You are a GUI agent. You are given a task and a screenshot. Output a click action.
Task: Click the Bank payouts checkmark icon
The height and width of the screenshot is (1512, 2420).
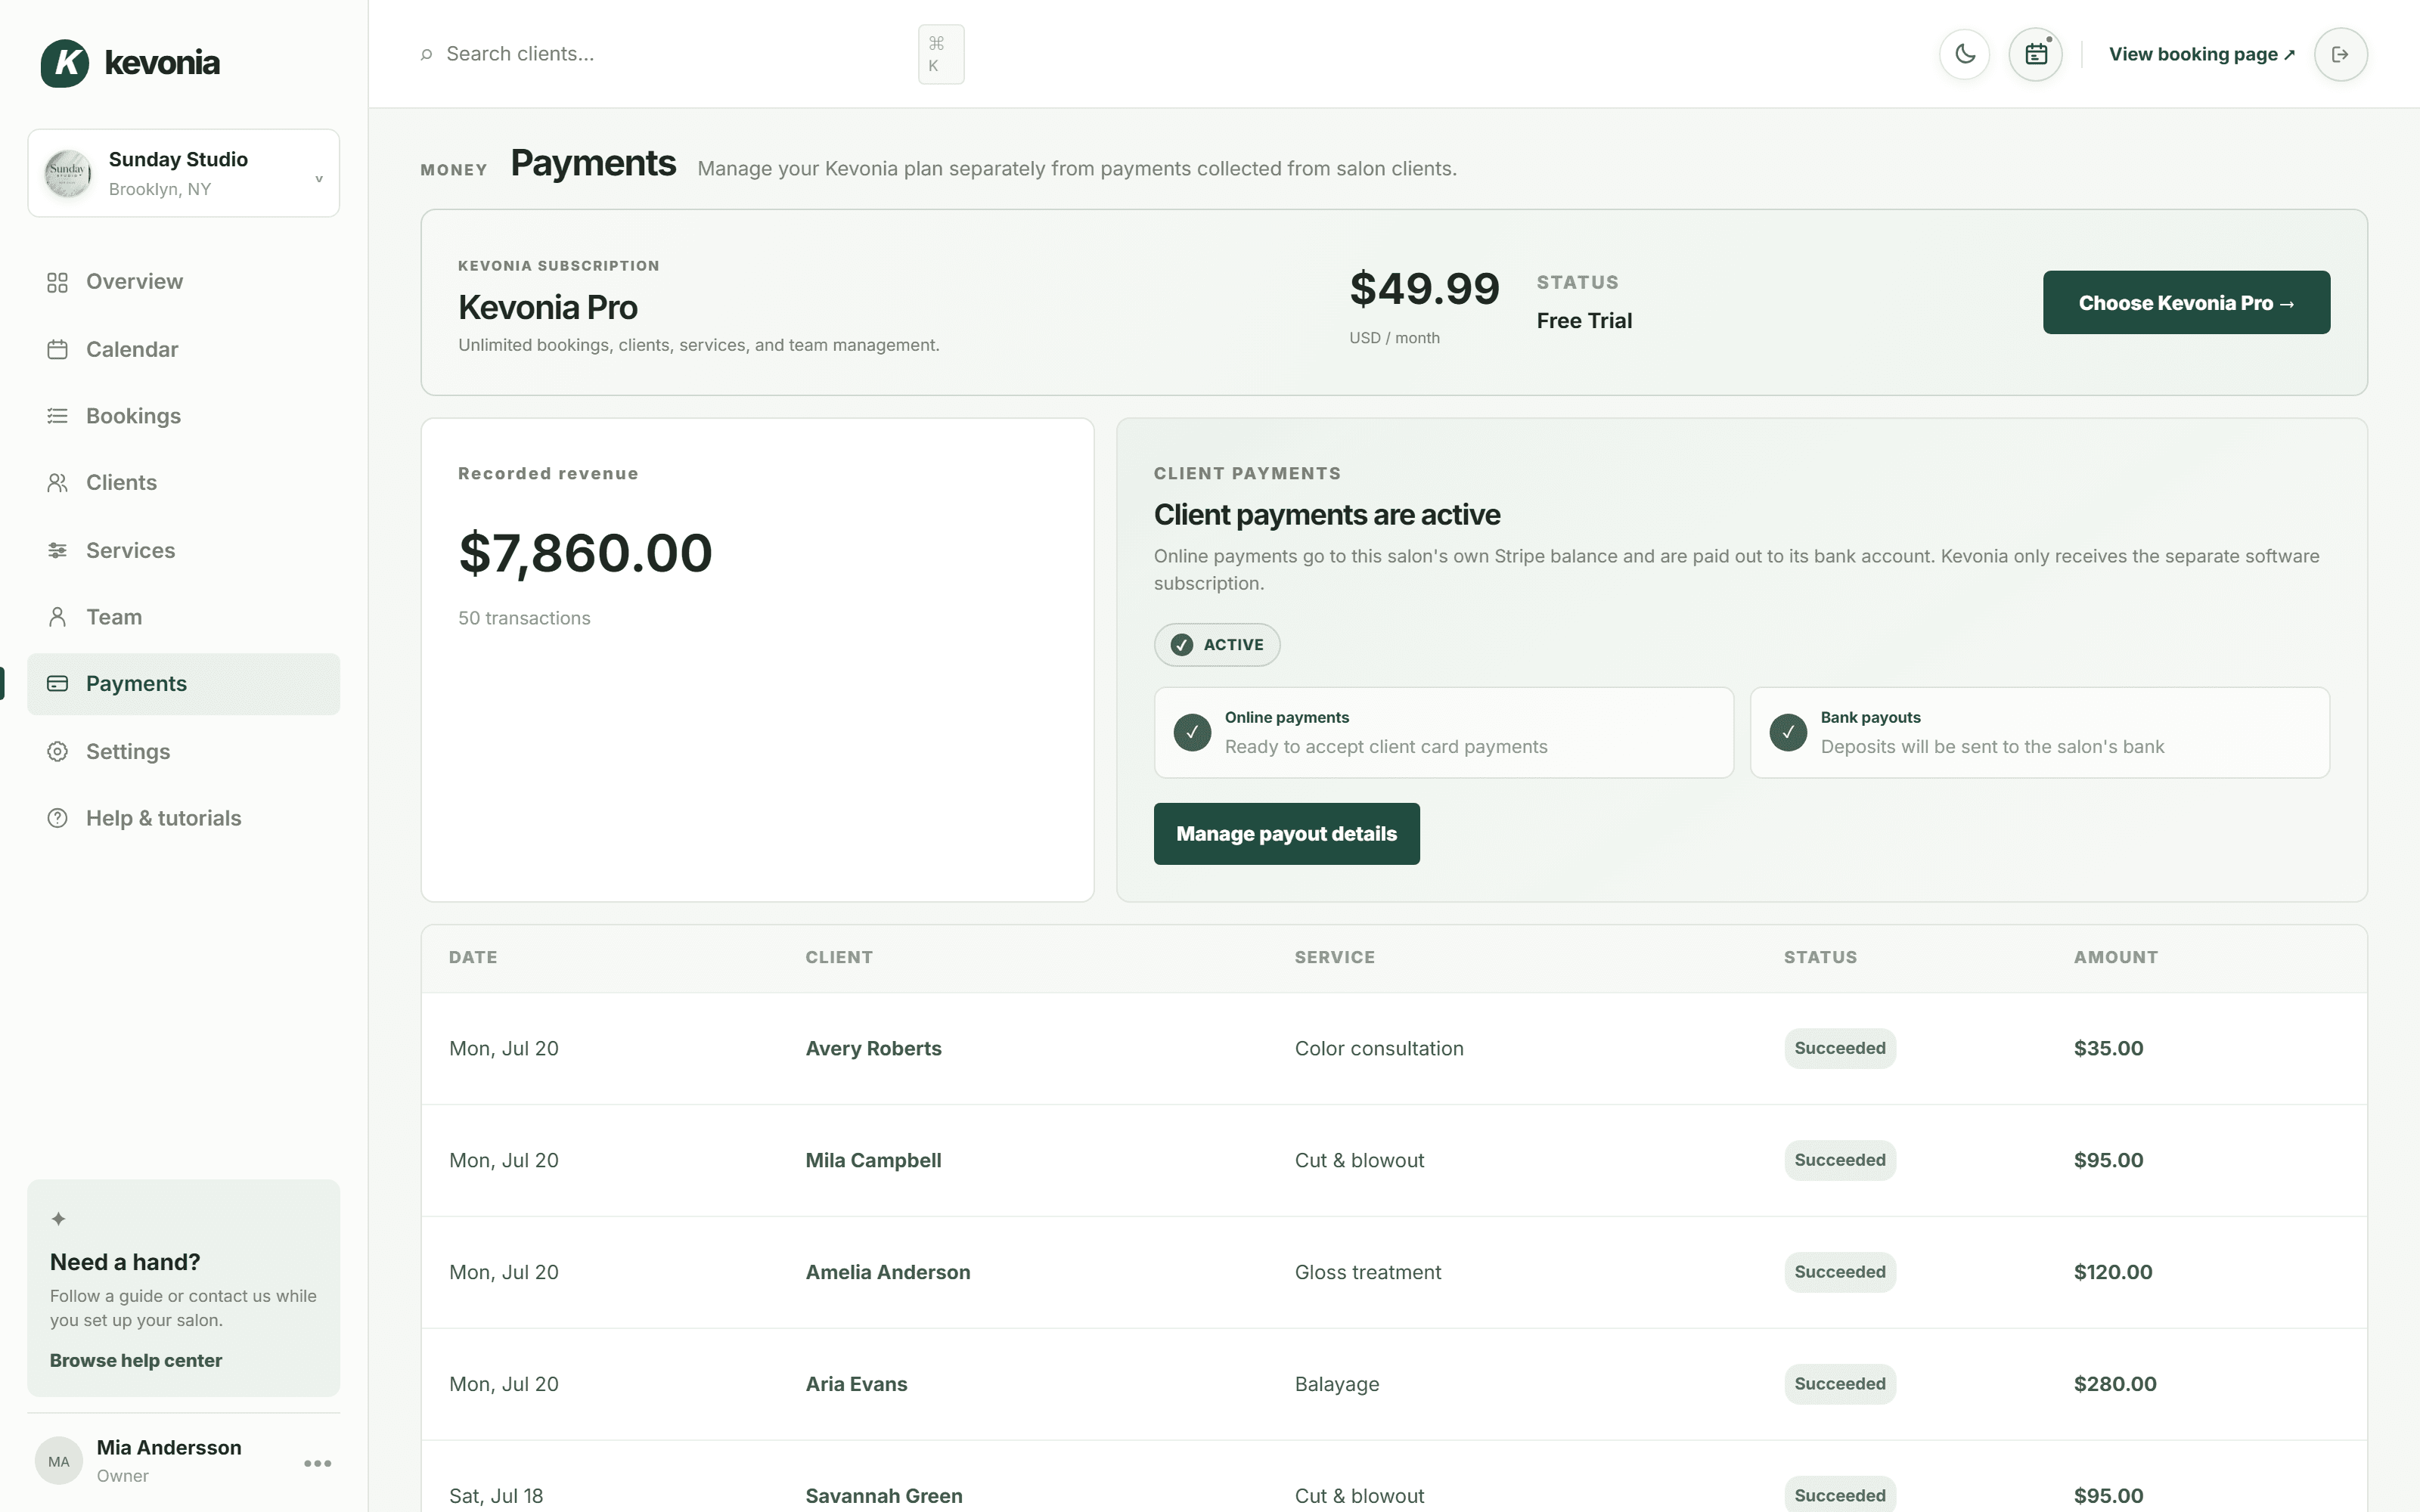1788,732
